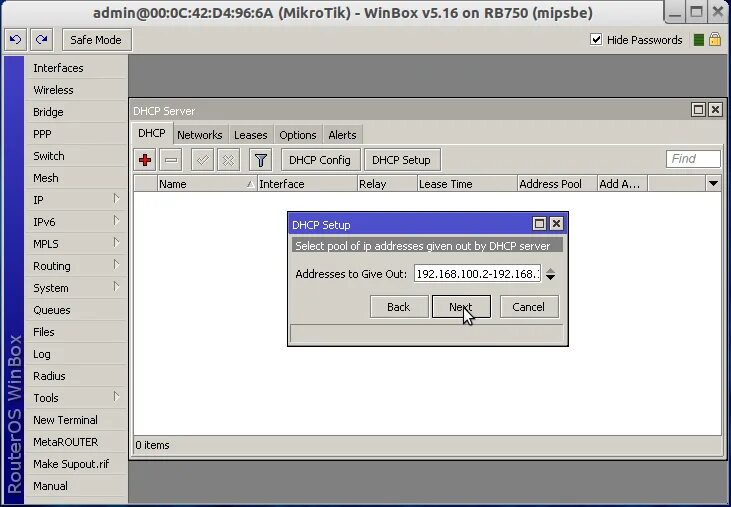Screen dimensions: 731x507
Task: Toggle Safe Mode button
Action: click(x=97, y=40)
